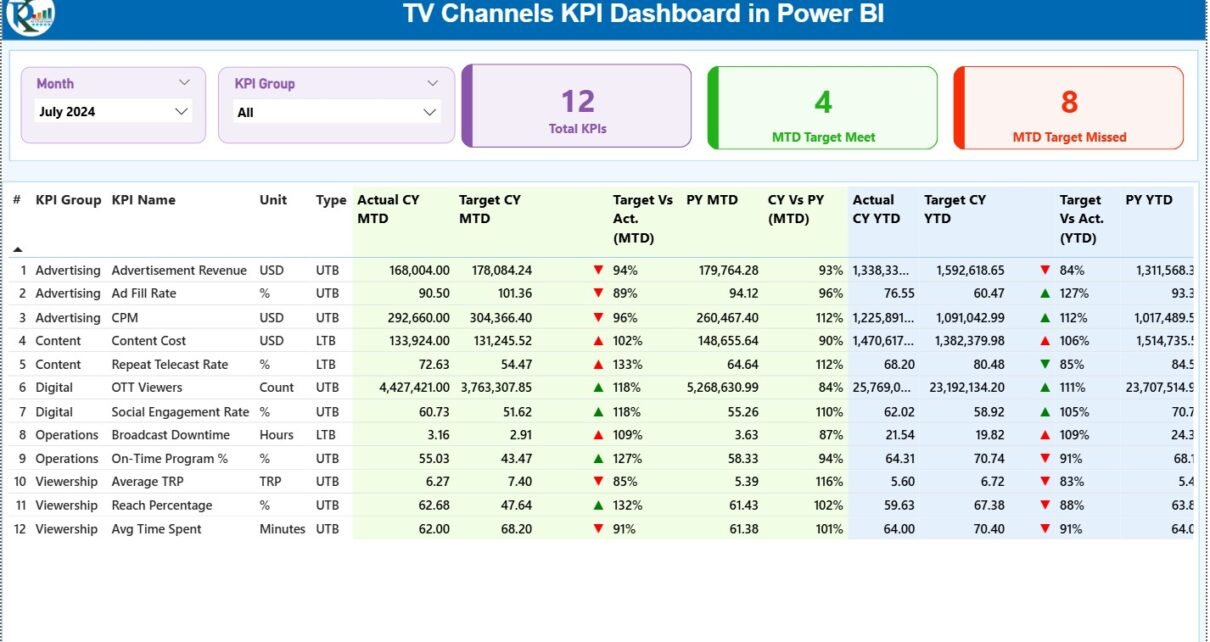Sort by the KPI Name column header

[x=143, y=200]
